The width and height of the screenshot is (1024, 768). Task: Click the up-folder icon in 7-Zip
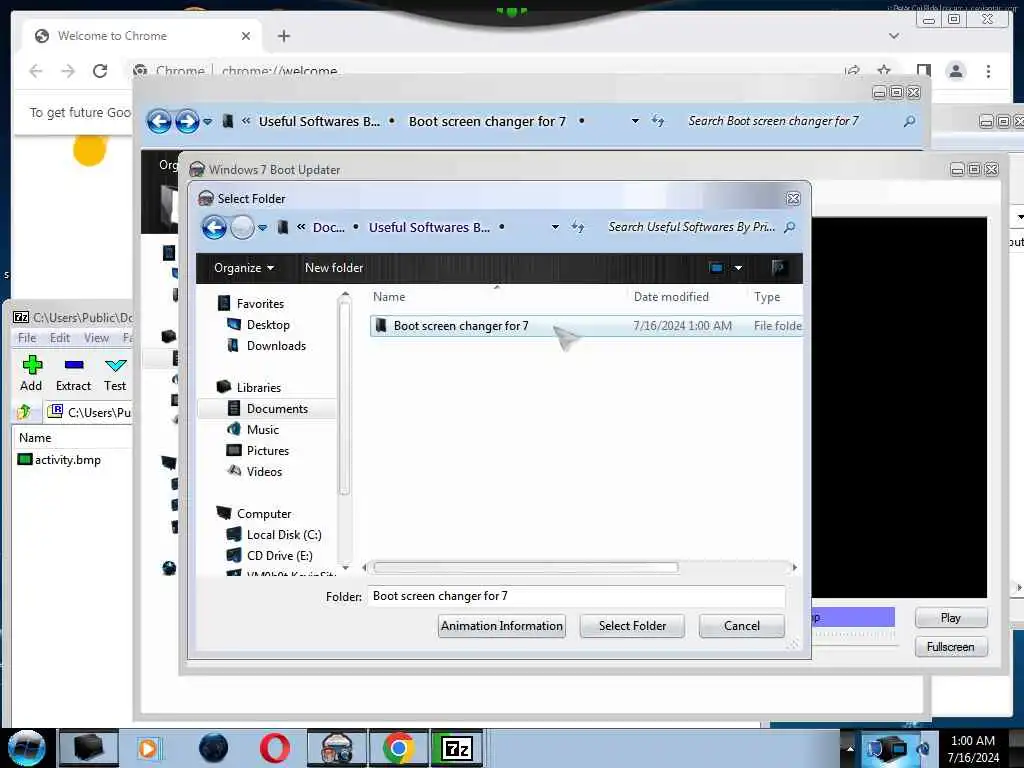click(x=24, y=412)
